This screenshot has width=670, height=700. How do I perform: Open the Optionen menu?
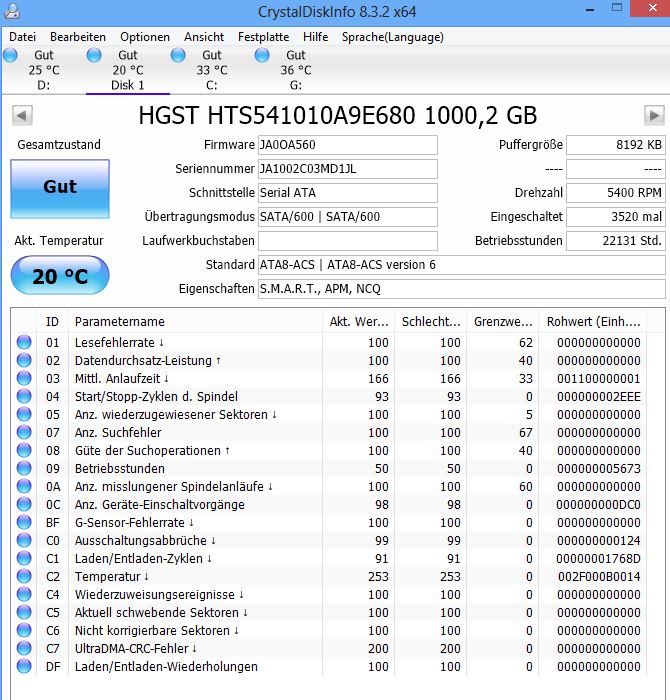[x=145, y=37]
